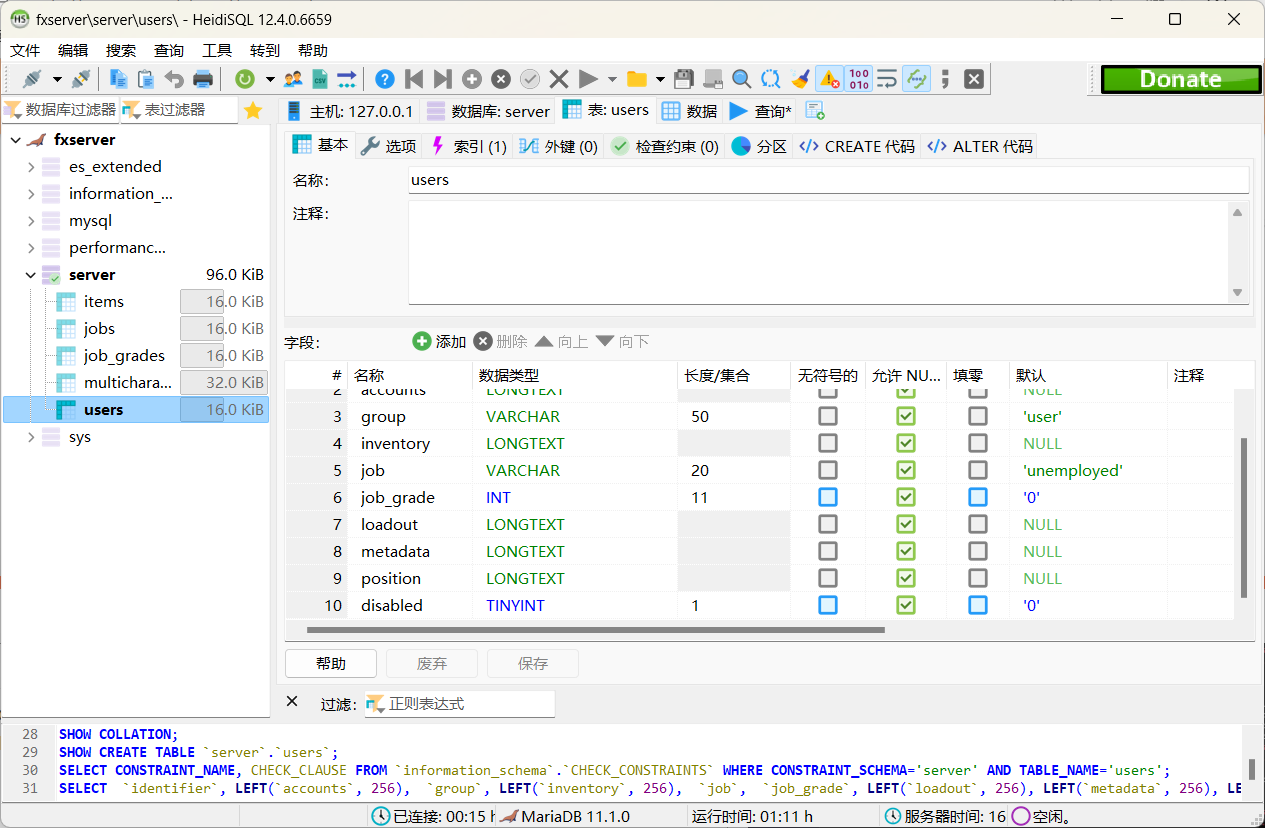Click the 名称 input containing users
The width and height of the screenshot is (1265, 828).
(x=828, y=180)
